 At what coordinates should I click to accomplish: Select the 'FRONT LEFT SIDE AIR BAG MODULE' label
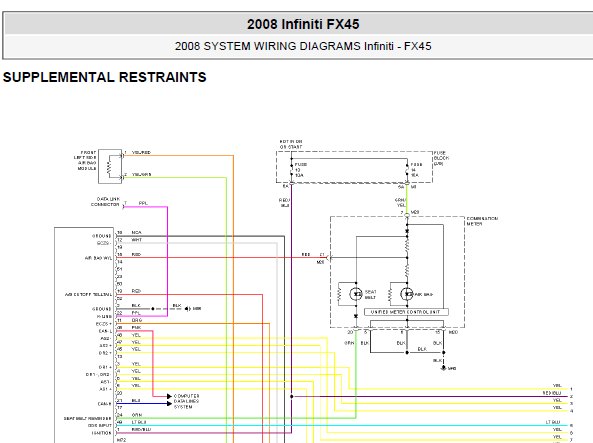coord(85,160)
